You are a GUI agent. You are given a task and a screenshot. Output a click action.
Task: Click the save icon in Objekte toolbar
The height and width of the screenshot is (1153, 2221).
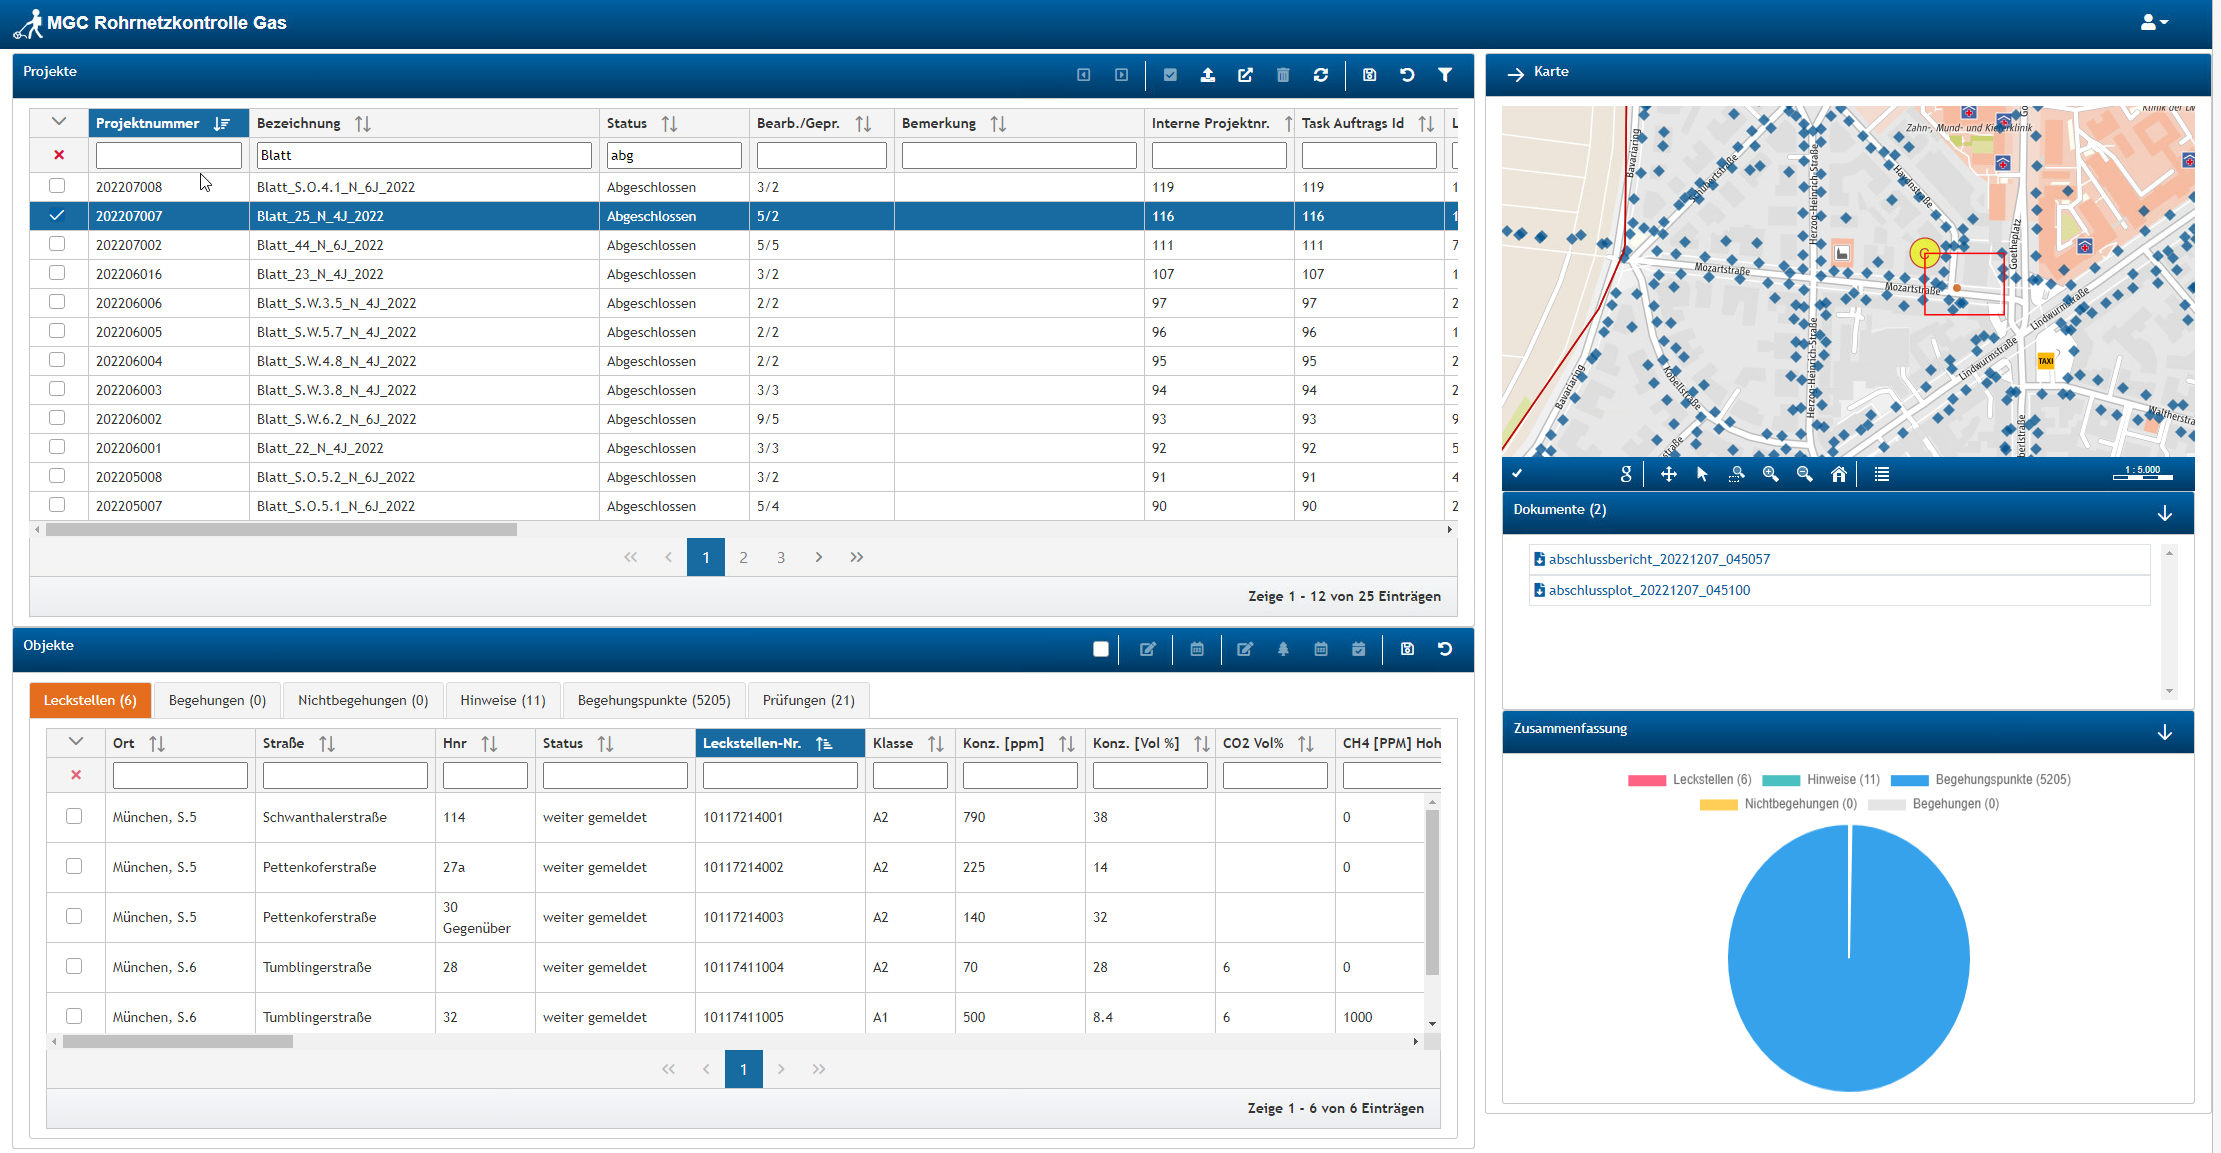tap(1407, 649)
